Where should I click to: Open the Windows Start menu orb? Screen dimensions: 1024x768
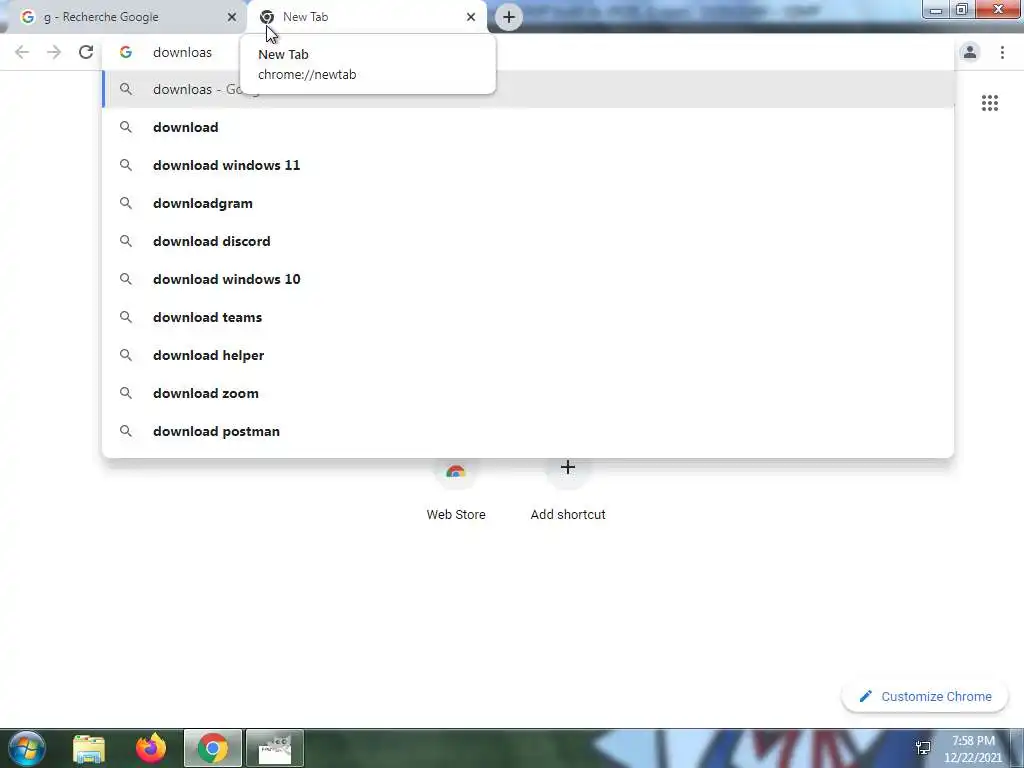[x=27, y=748]
